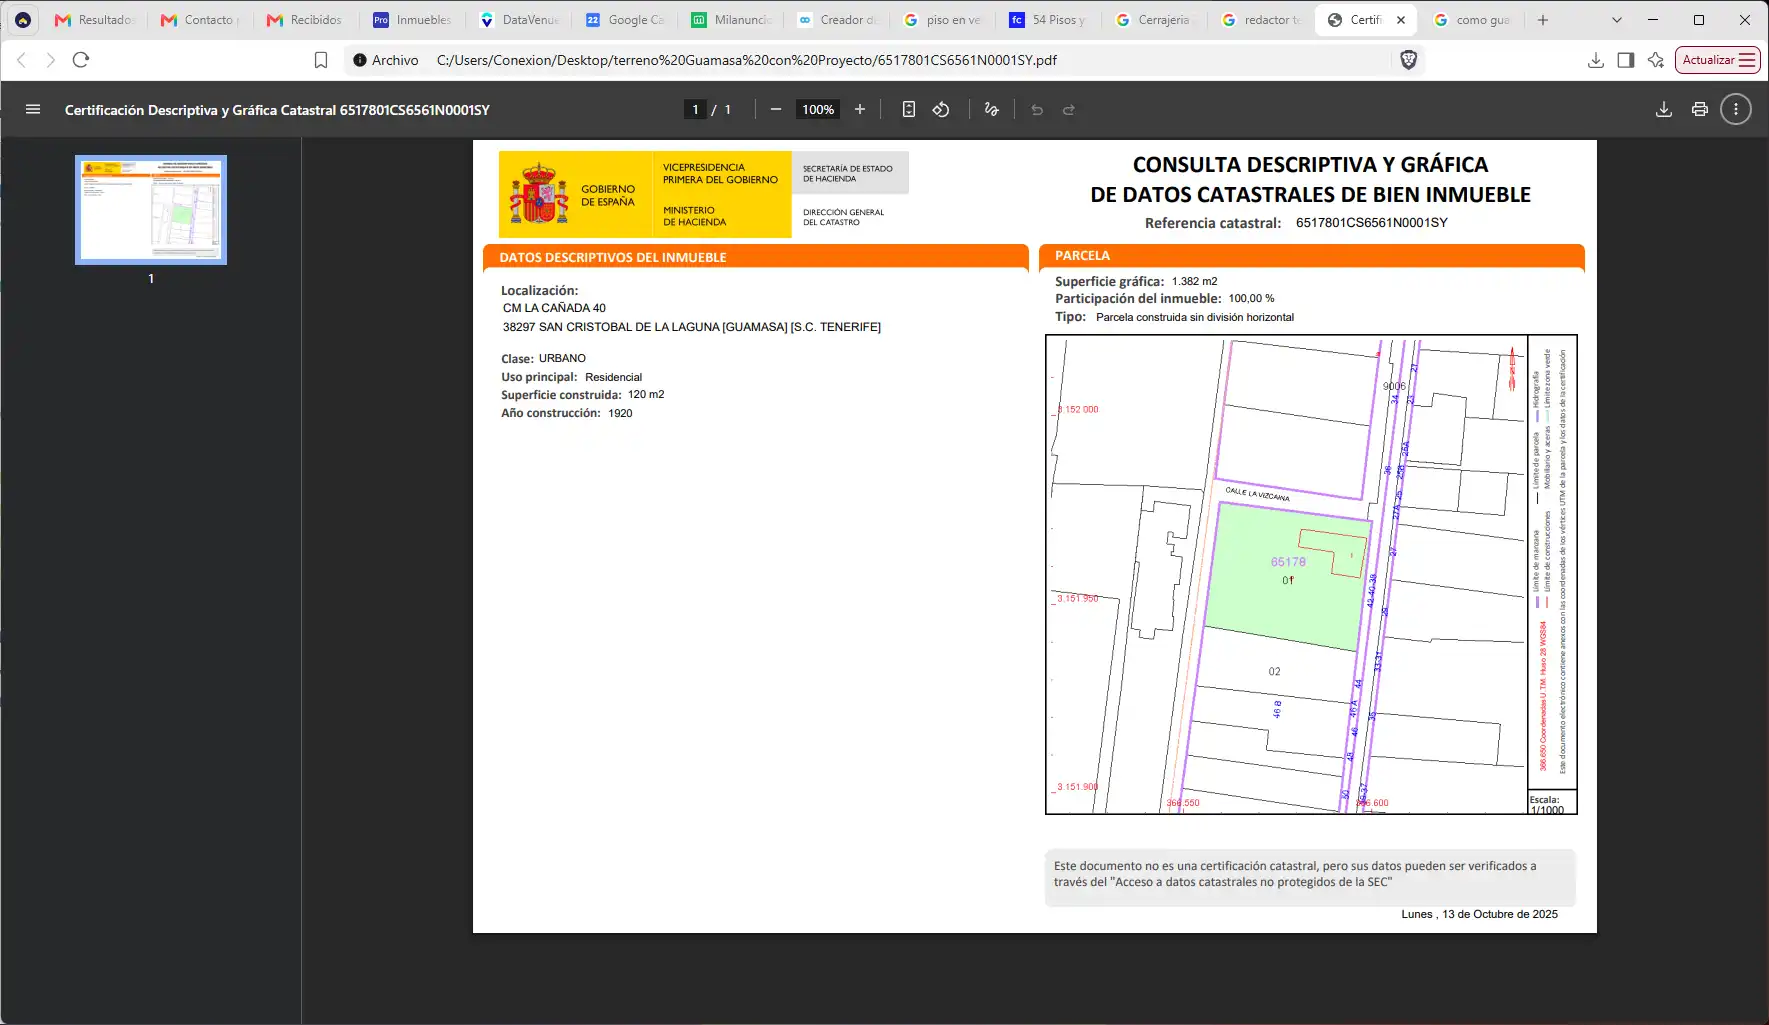Viewport: 1769px width, 1025px height.
Task: Toggle the PDF sidebar menu icon
Action: (33, 110)
